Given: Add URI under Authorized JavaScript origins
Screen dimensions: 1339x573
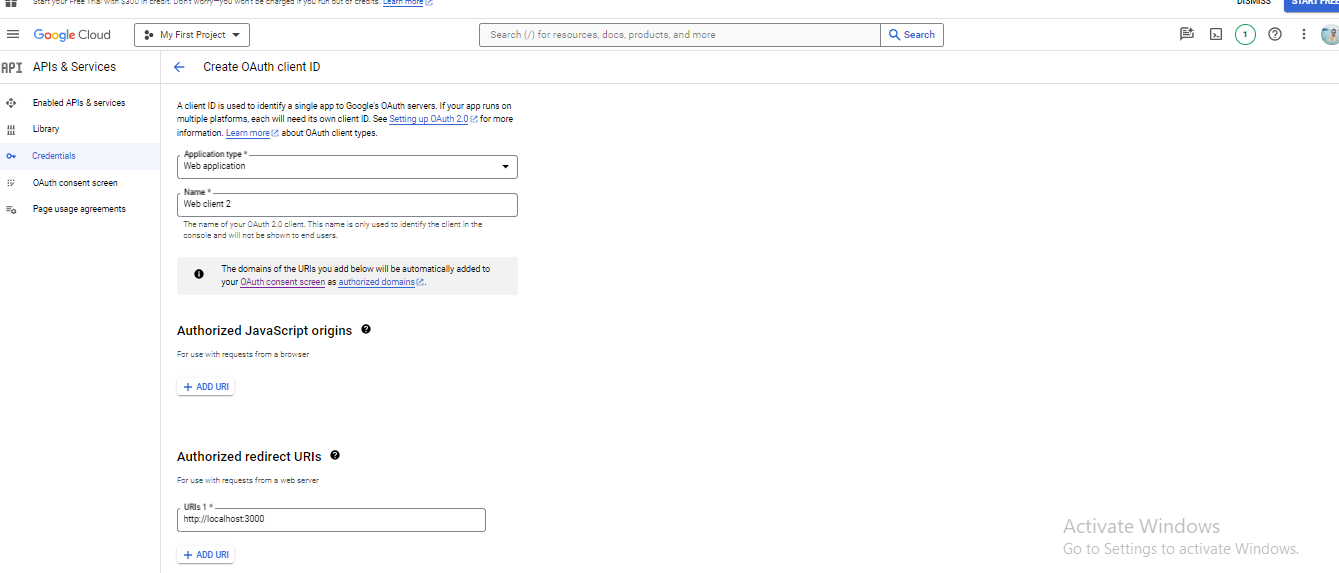Looking at the screenshot, I should pos(206,387).
